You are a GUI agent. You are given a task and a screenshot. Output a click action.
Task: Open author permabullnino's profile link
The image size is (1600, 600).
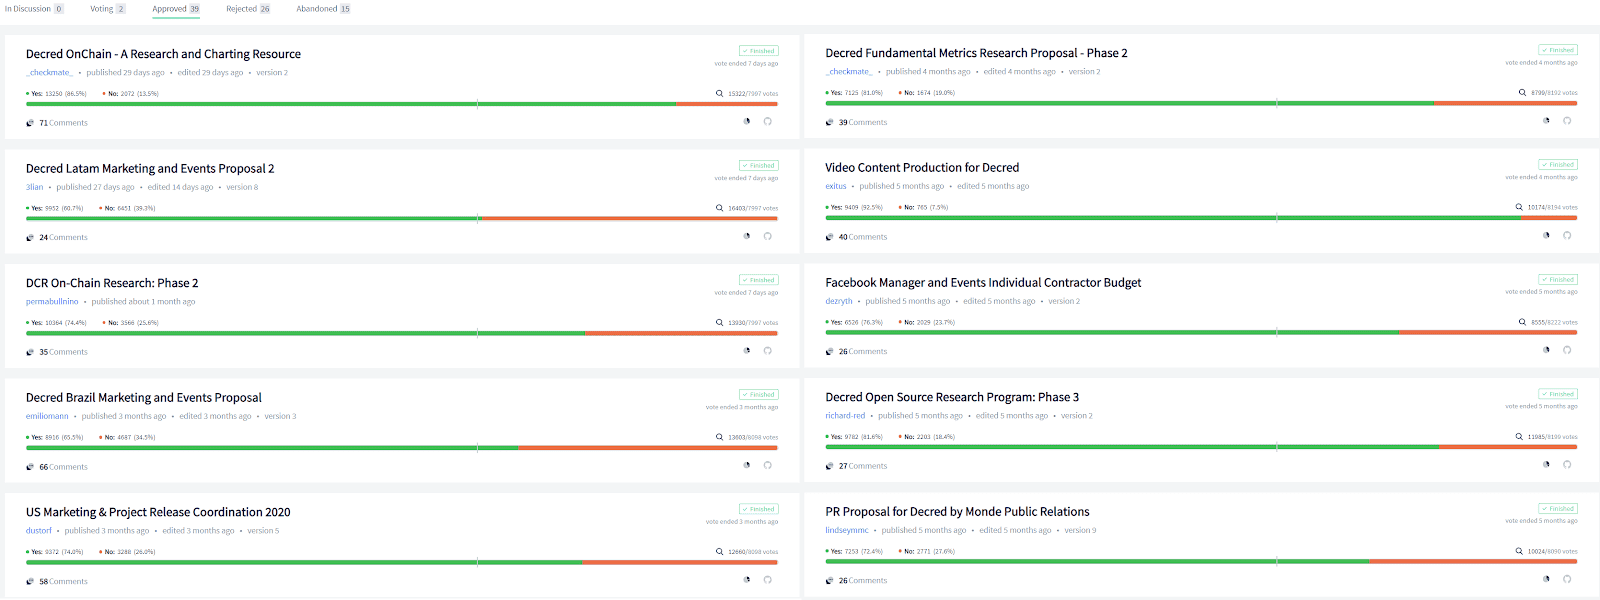pyautogui.click(x=52, y=302)
